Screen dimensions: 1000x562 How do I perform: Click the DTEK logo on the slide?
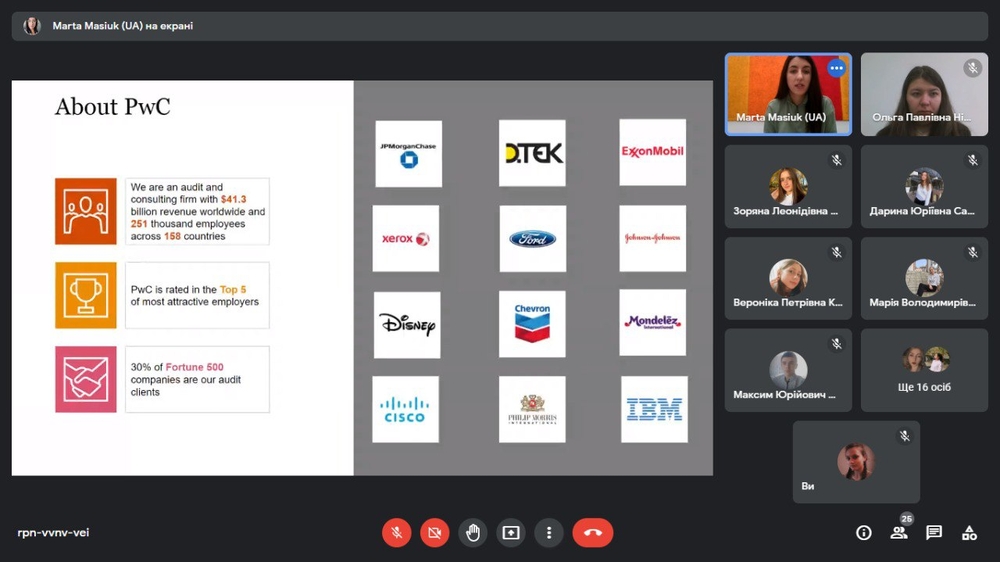click(532, 153)
